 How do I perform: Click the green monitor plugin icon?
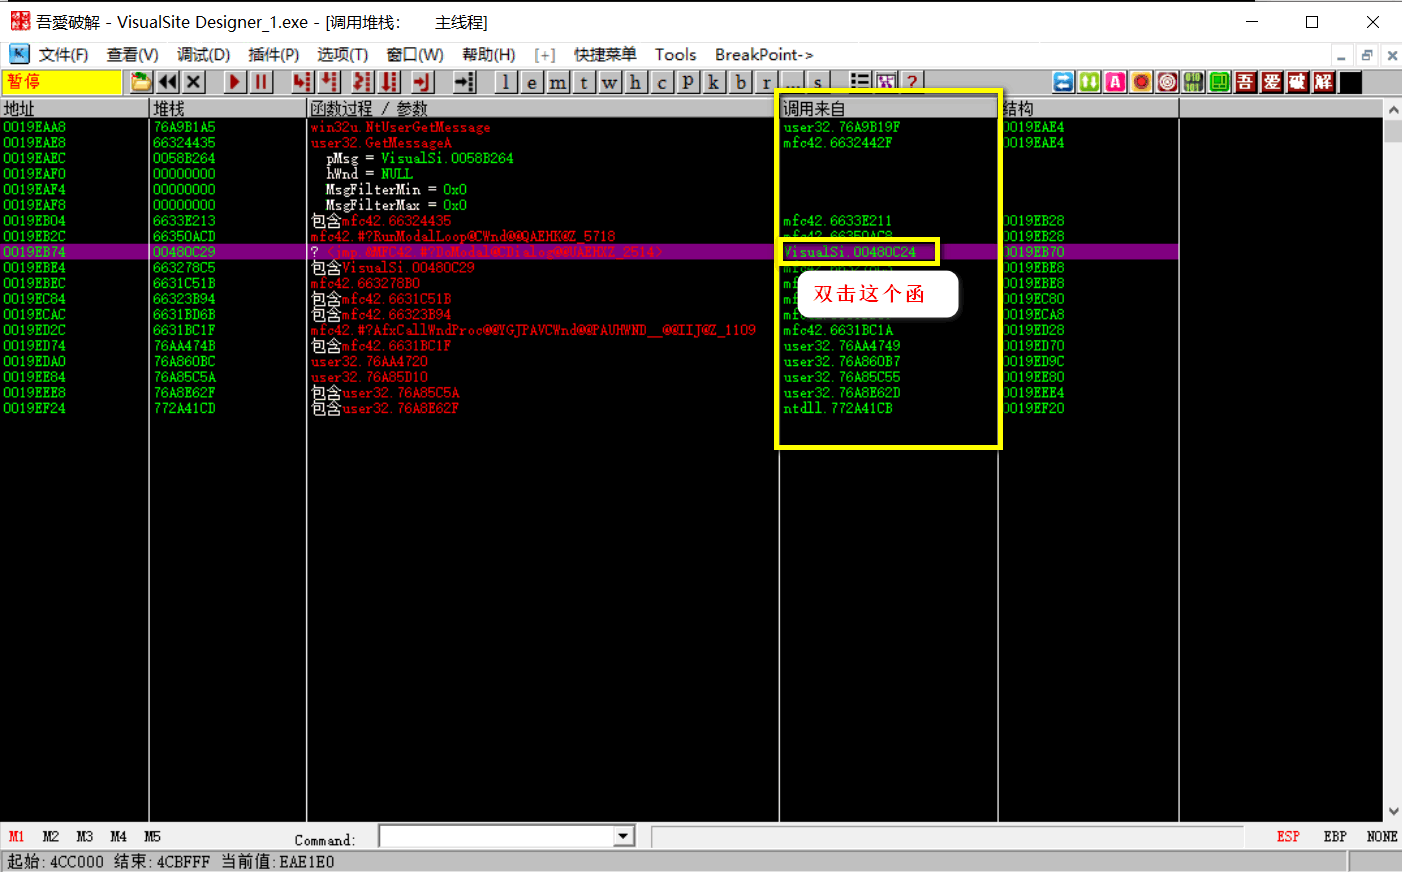pyautogui.click(x=1220, y=82)
